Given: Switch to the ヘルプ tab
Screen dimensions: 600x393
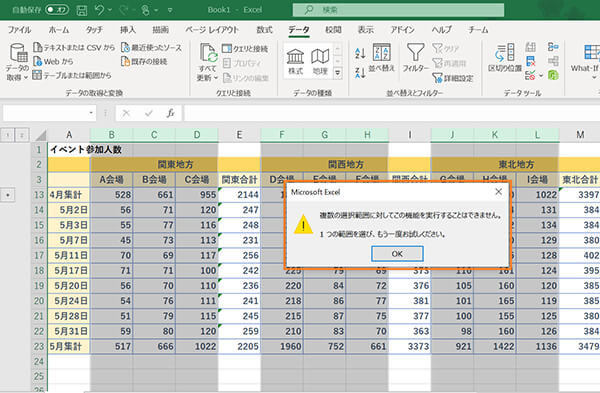Looking at the screenshot, I should point(442,30).
